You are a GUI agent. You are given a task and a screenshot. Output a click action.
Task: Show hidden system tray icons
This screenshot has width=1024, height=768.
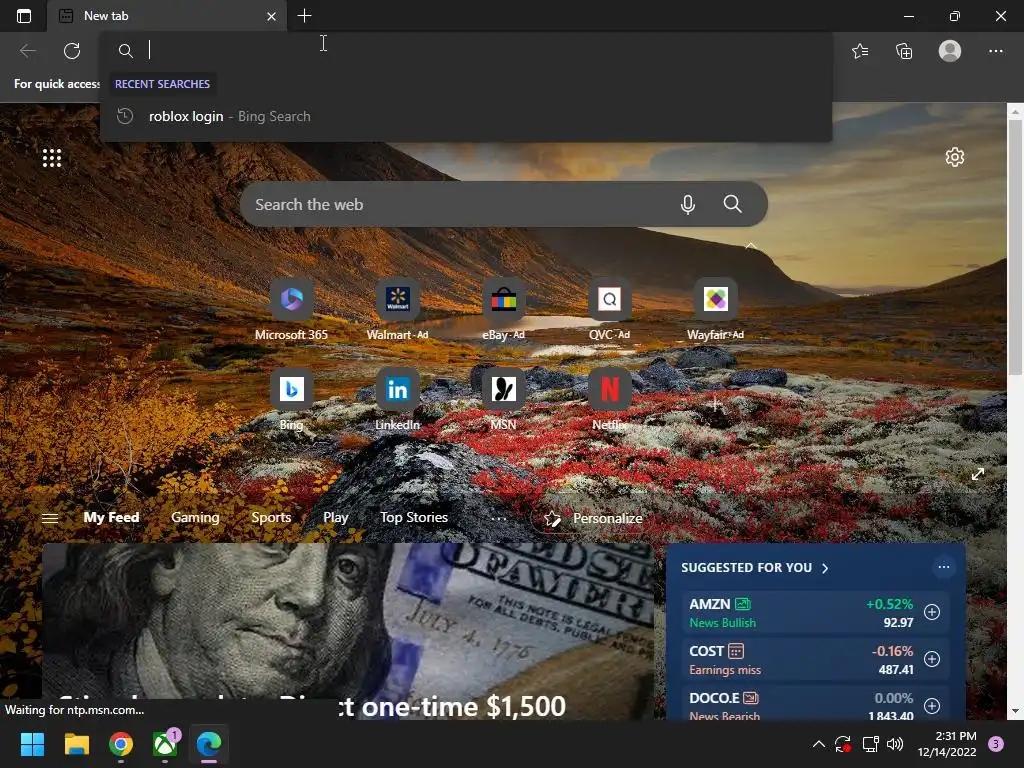click(818, 744)
